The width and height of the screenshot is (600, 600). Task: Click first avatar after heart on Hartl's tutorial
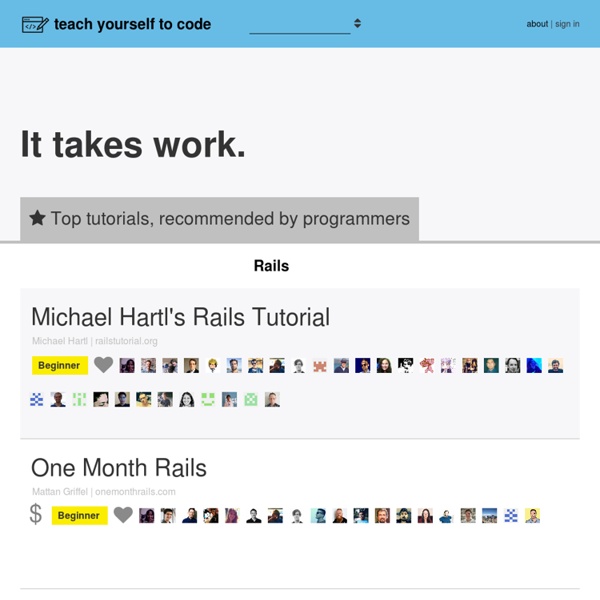[127, 365]
